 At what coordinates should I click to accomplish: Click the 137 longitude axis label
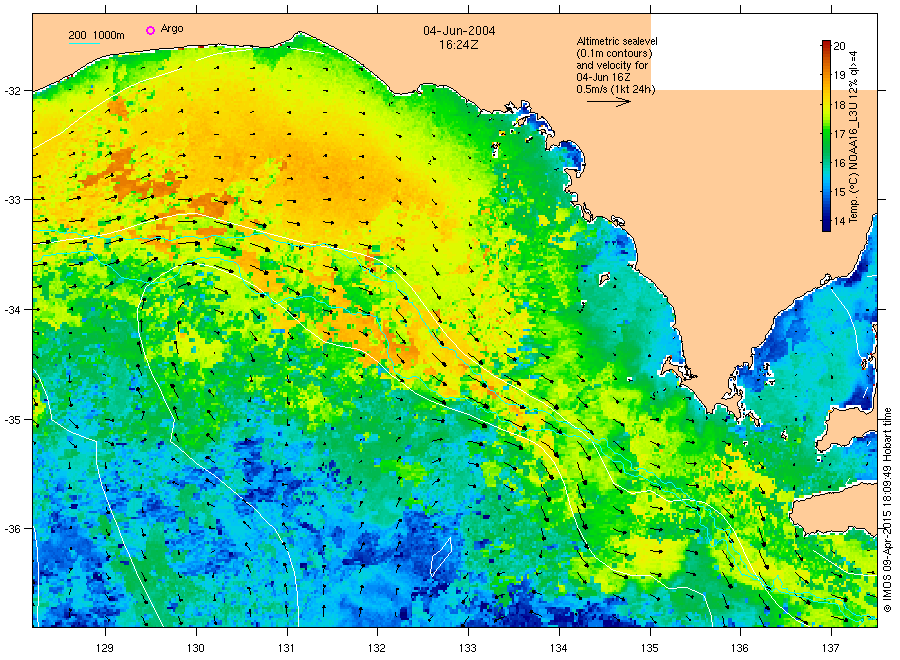[x=831, y=649]
